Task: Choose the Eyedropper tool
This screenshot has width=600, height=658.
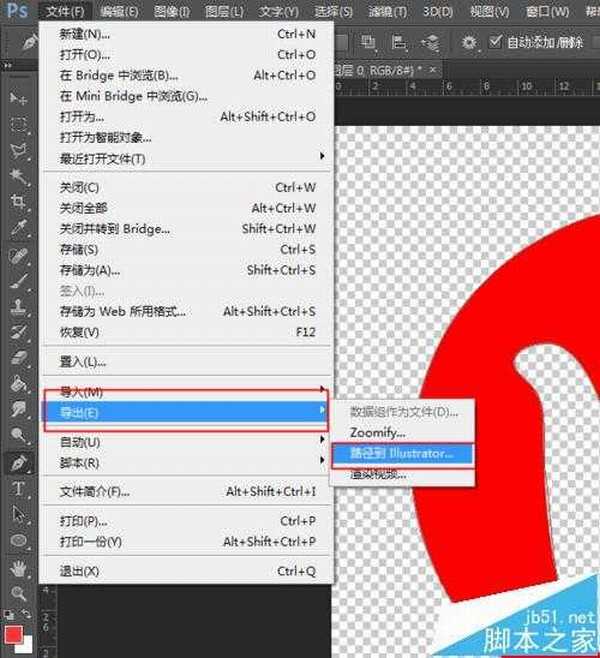Action: point(18,228)
